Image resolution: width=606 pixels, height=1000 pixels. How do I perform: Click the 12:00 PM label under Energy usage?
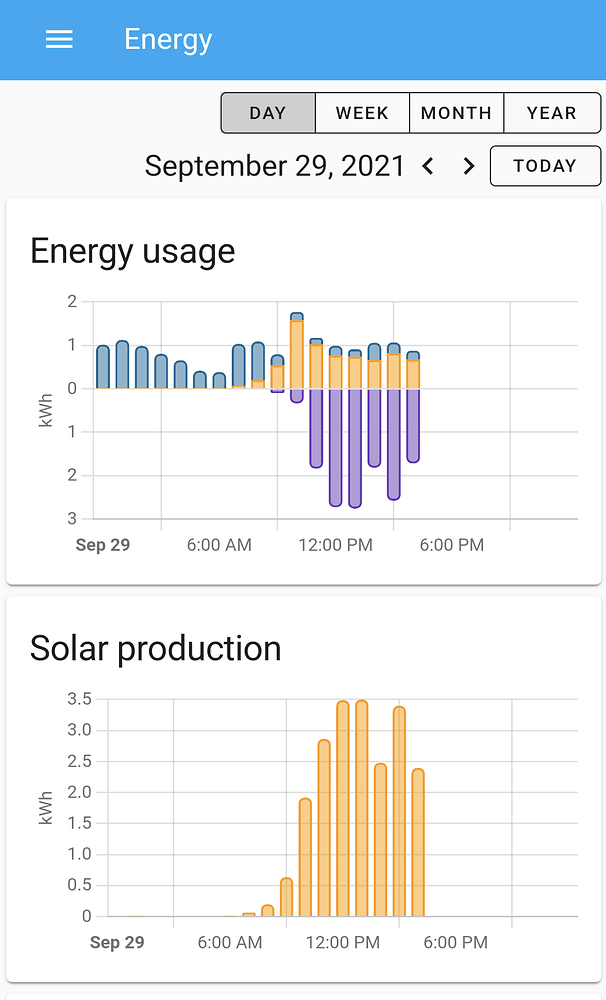pos(335,545)
